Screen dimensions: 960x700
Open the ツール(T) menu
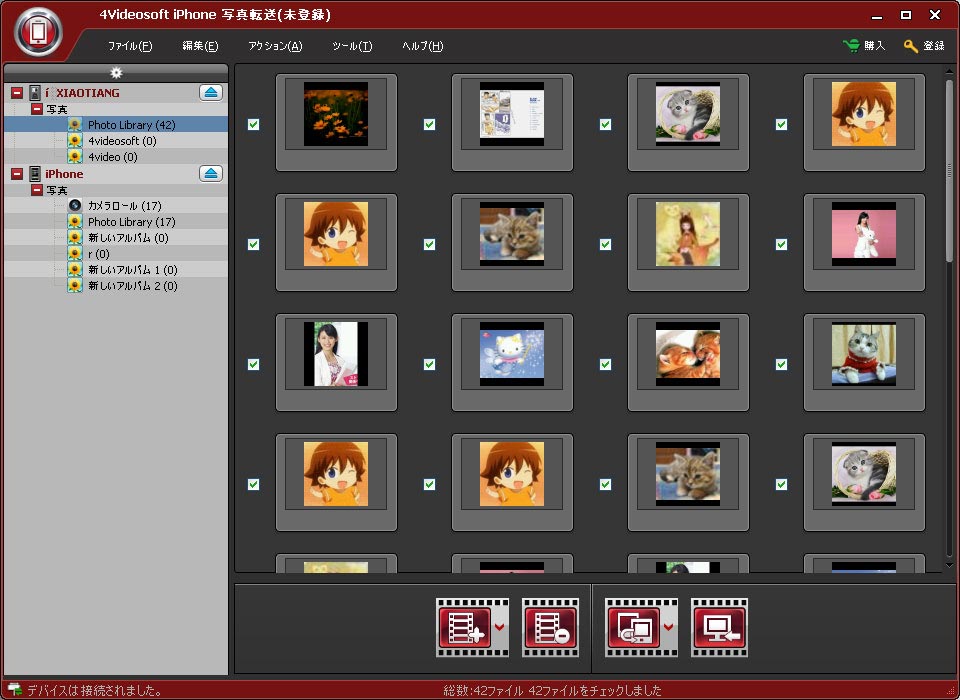pyautogui.click(x=352, y=46)
